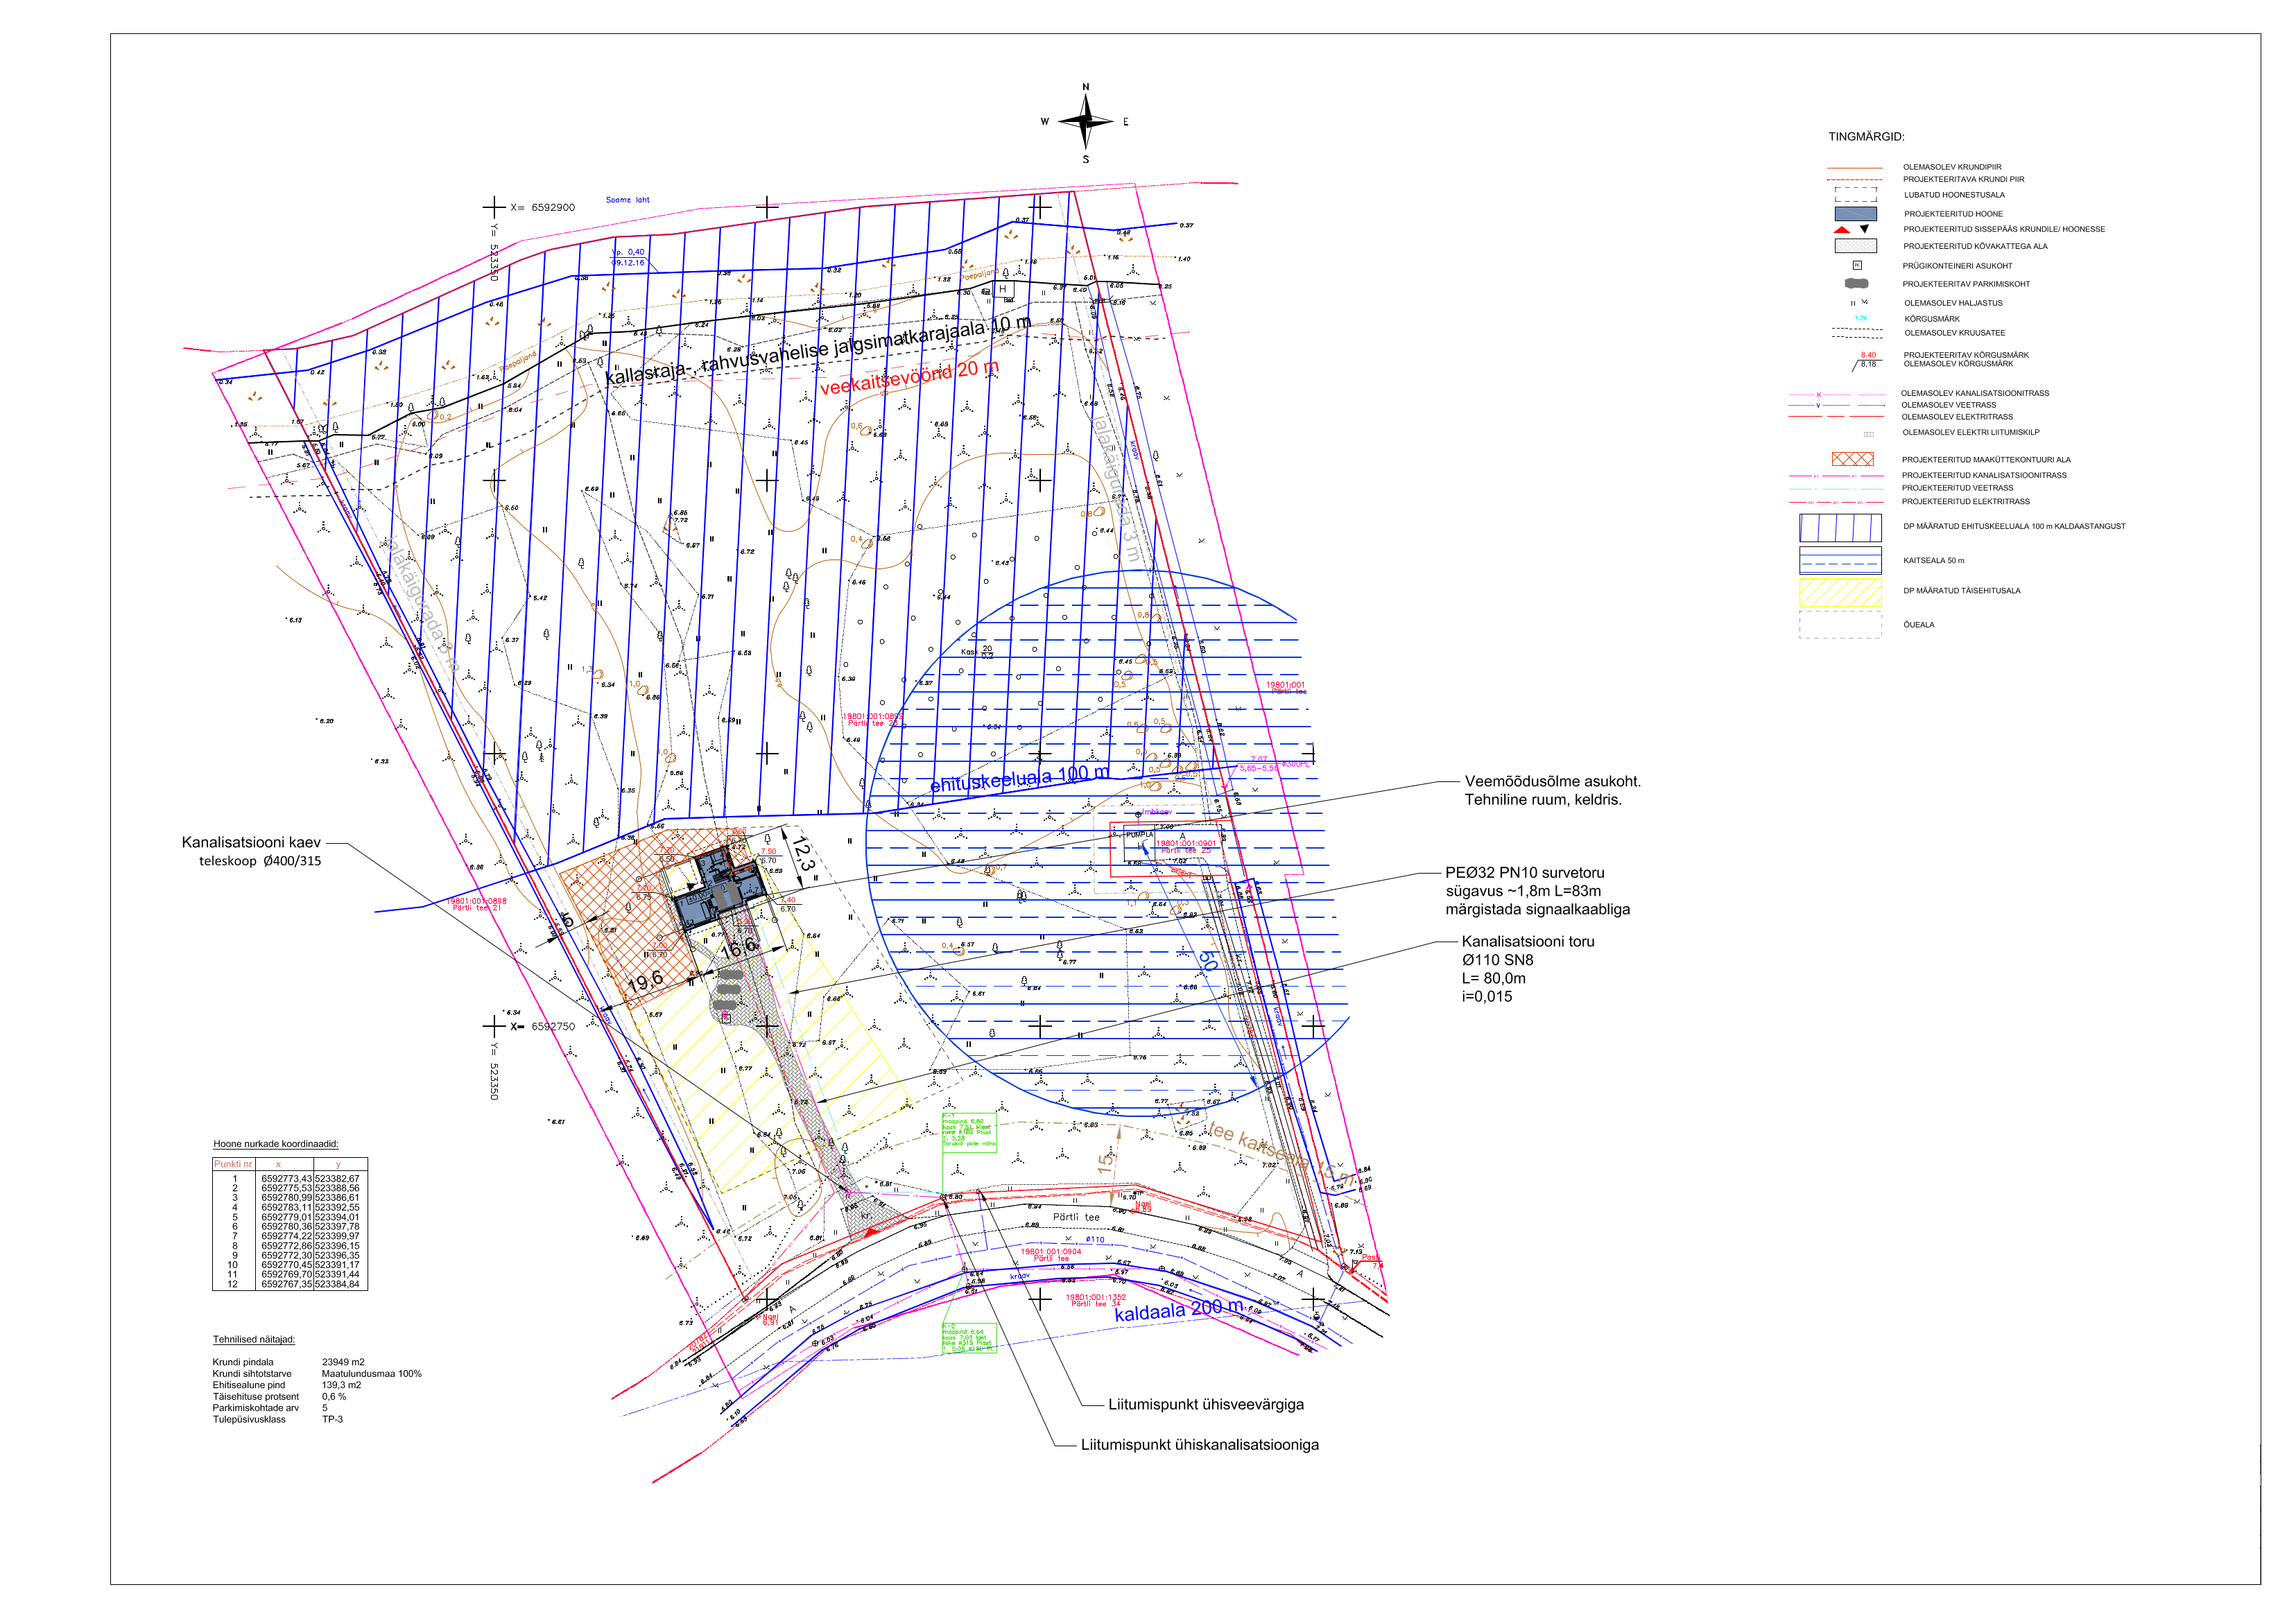Screen dimensions: 2296x1621
Task: Click the PK trash container legend symbol
Action: pyautogui.click(x=1857, y=266)
